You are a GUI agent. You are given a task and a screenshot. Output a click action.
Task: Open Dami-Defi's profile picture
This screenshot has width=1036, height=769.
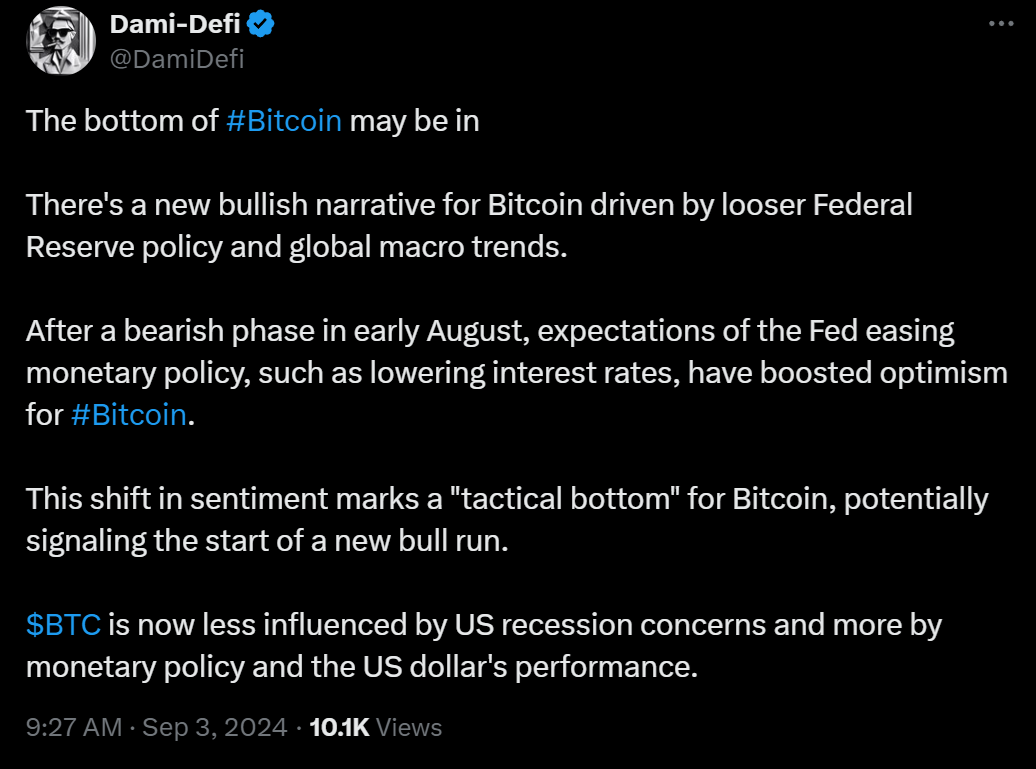(61, 42)
